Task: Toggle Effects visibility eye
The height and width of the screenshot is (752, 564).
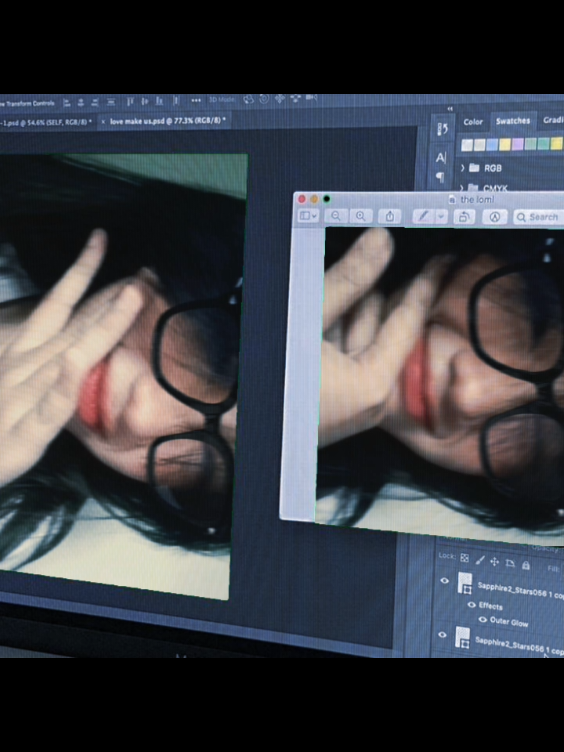Action: 471,605
